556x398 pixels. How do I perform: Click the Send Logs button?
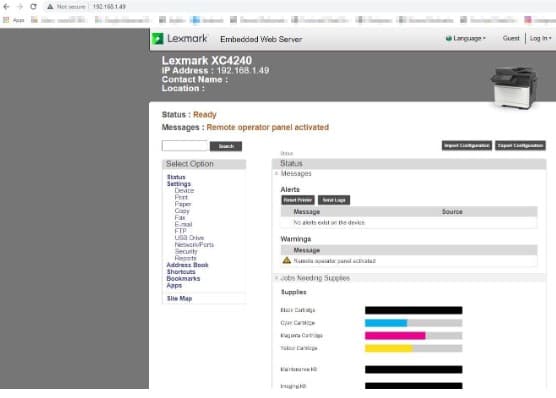pyautogui.click(x=334, y=200)
